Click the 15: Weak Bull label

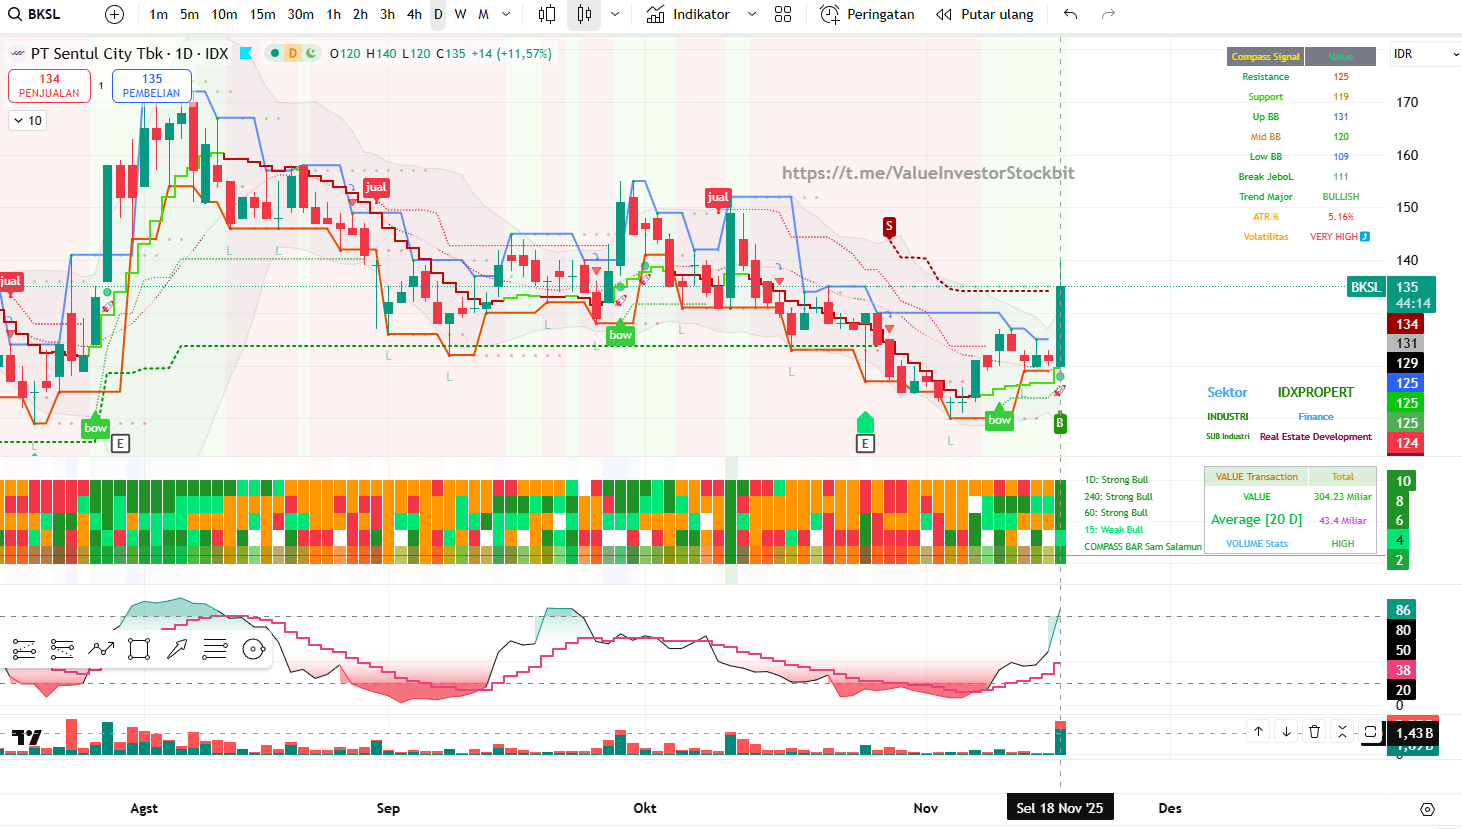[x=1113, y=530]
